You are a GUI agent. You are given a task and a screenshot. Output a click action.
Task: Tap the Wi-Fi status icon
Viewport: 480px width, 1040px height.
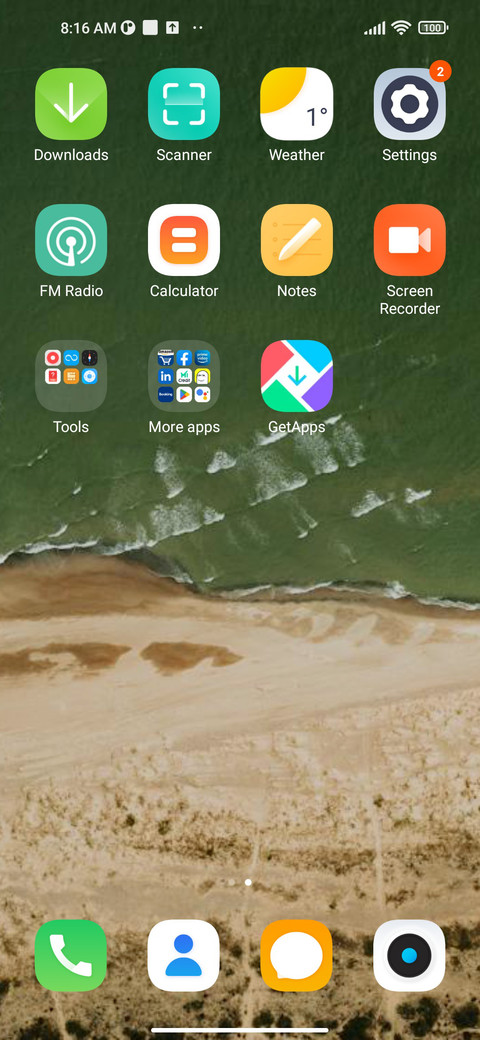point(401,27)
